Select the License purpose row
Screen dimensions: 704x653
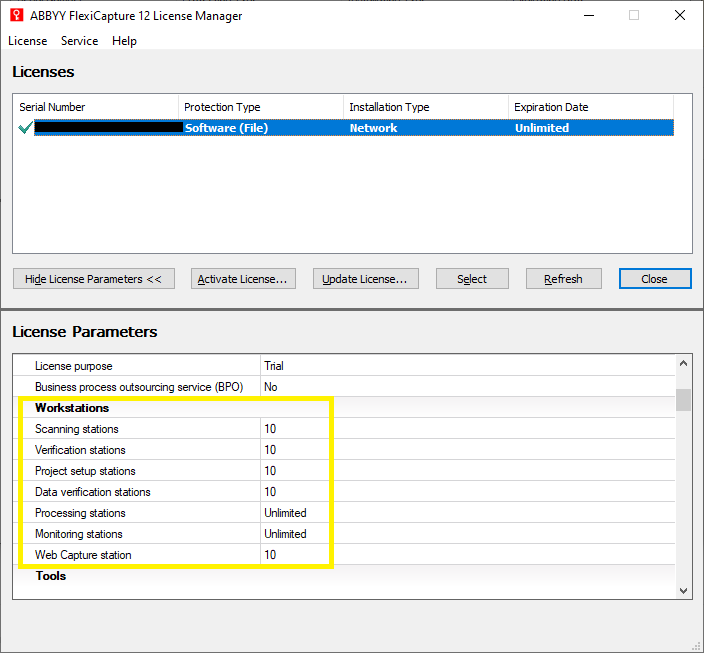[x=344, y=366]
